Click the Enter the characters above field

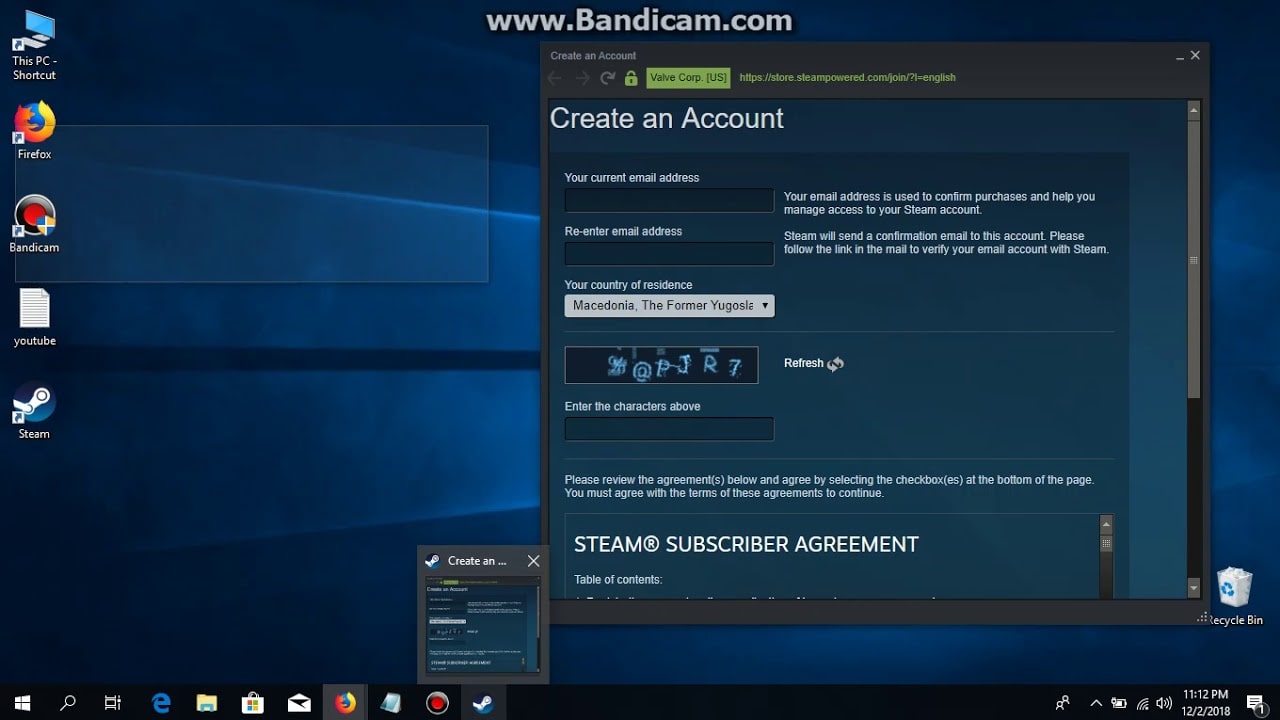click(669, 429)
